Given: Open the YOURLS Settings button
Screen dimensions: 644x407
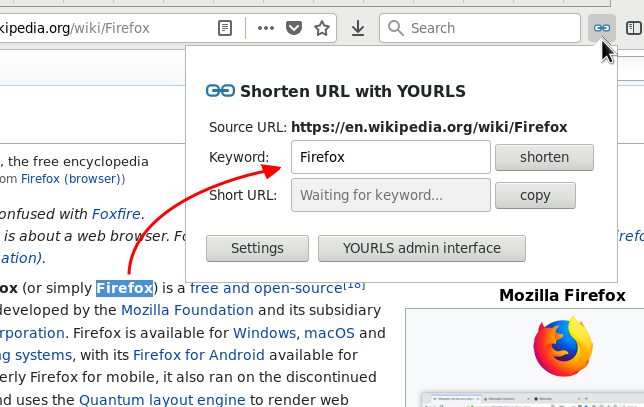Looking at the screenshot, I should click(257, 248).
